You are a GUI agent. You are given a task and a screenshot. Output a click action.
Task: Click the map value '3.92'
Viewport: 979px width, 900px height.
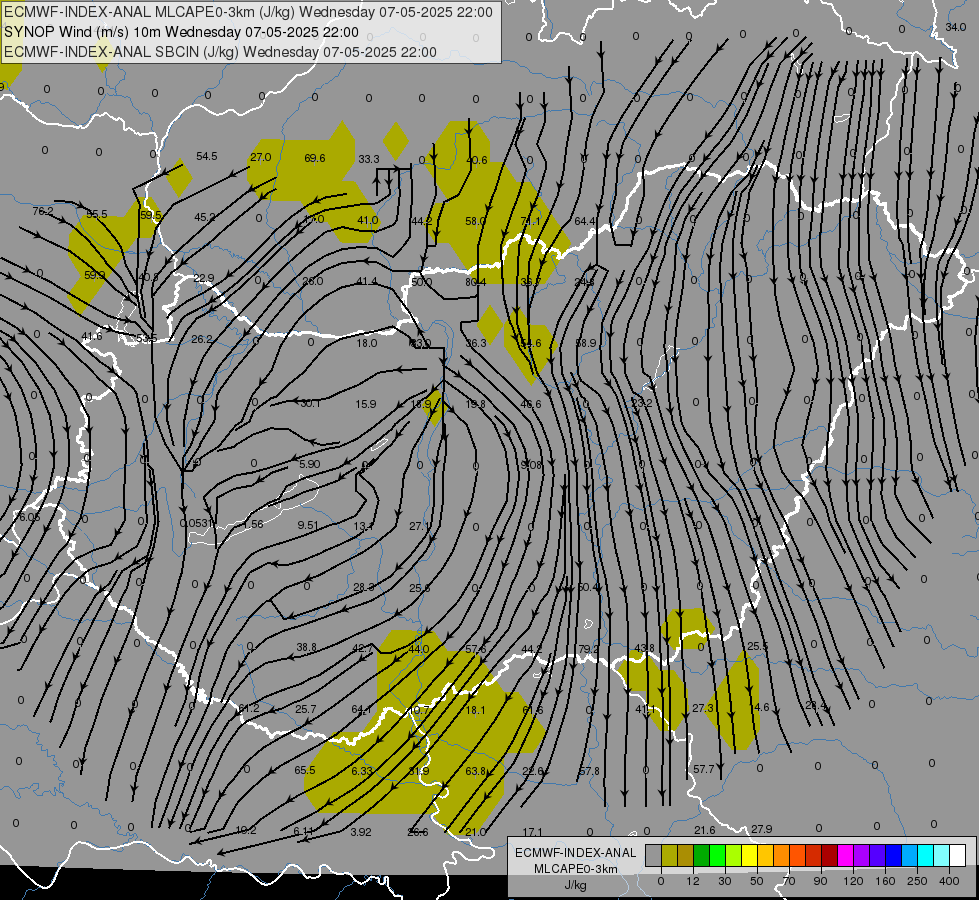(361, 832)
